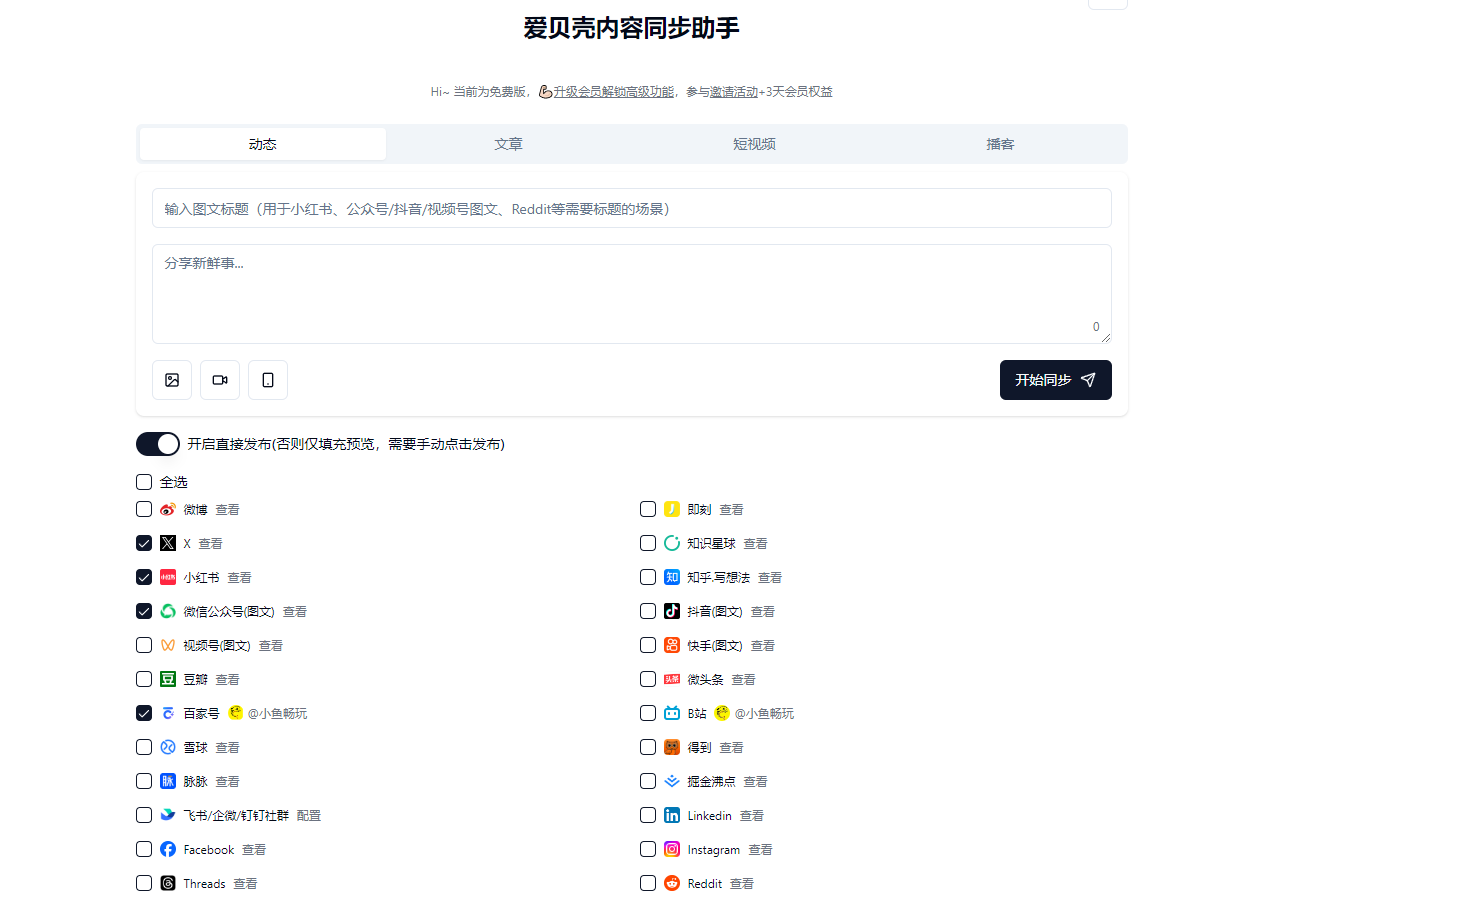
Task: Click the mobile device icon button
Action: pos(268,380)
